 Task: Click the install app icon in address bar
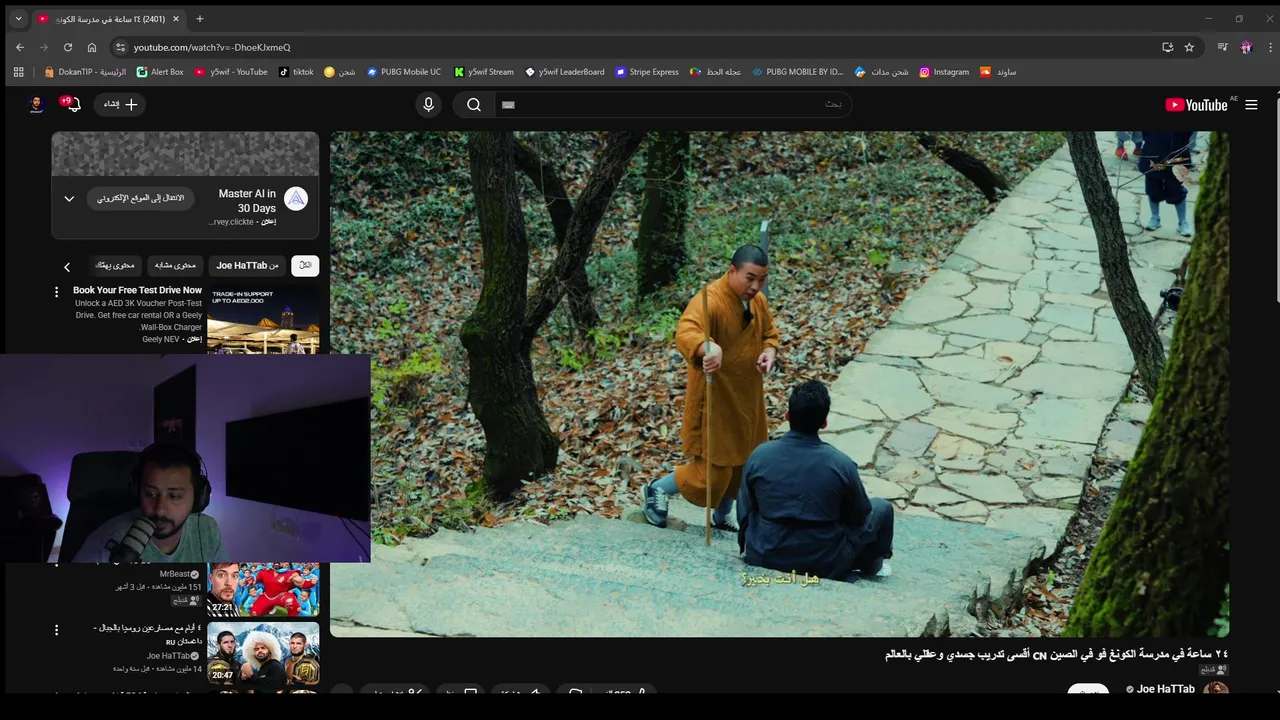click(1167, 47)
